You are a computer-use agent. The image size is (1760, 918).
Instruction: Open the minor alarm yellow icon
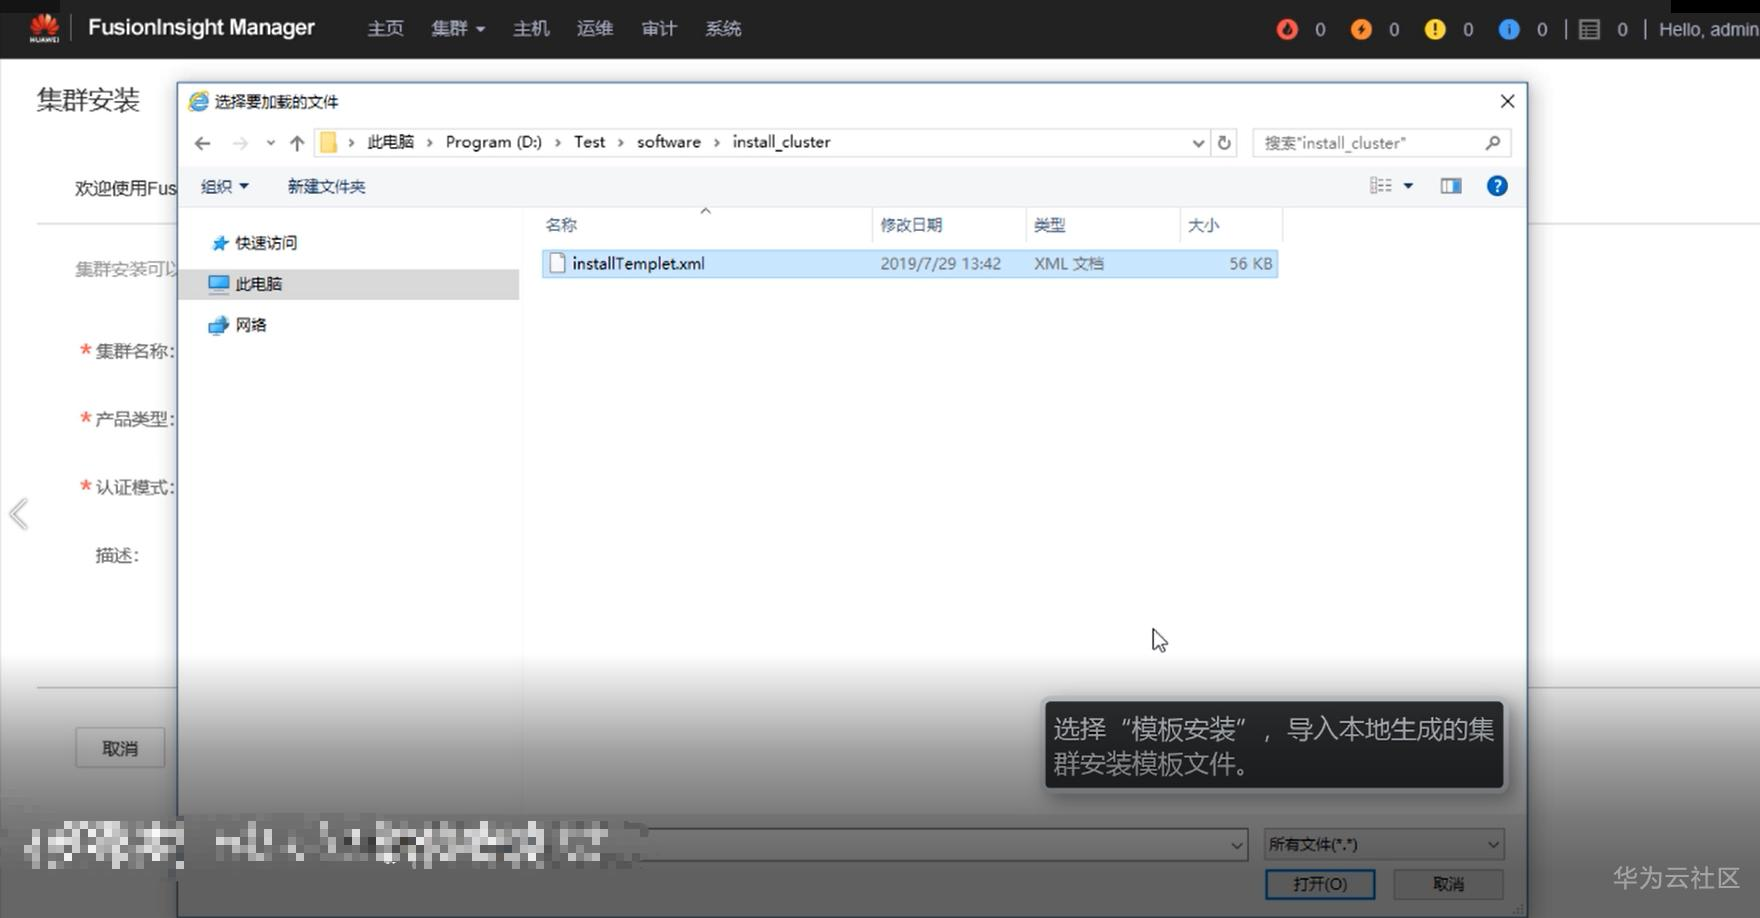[1435, 29]
